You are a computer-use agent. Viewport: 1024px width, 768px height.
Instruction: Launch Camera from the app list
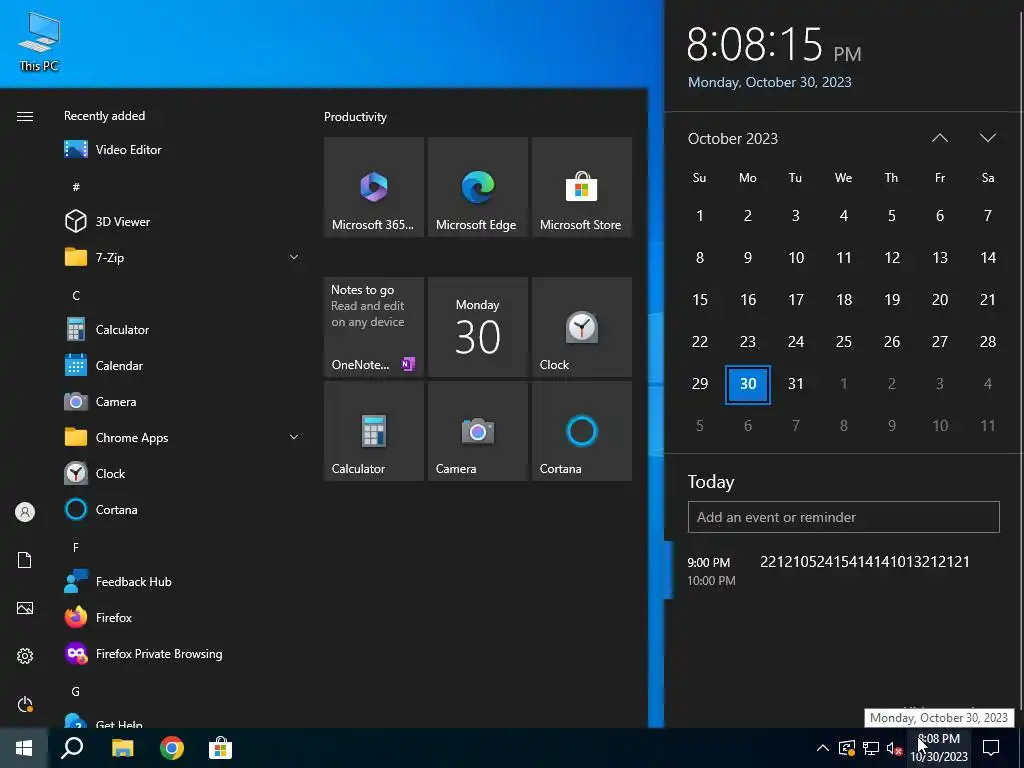(x=183, y=402)
